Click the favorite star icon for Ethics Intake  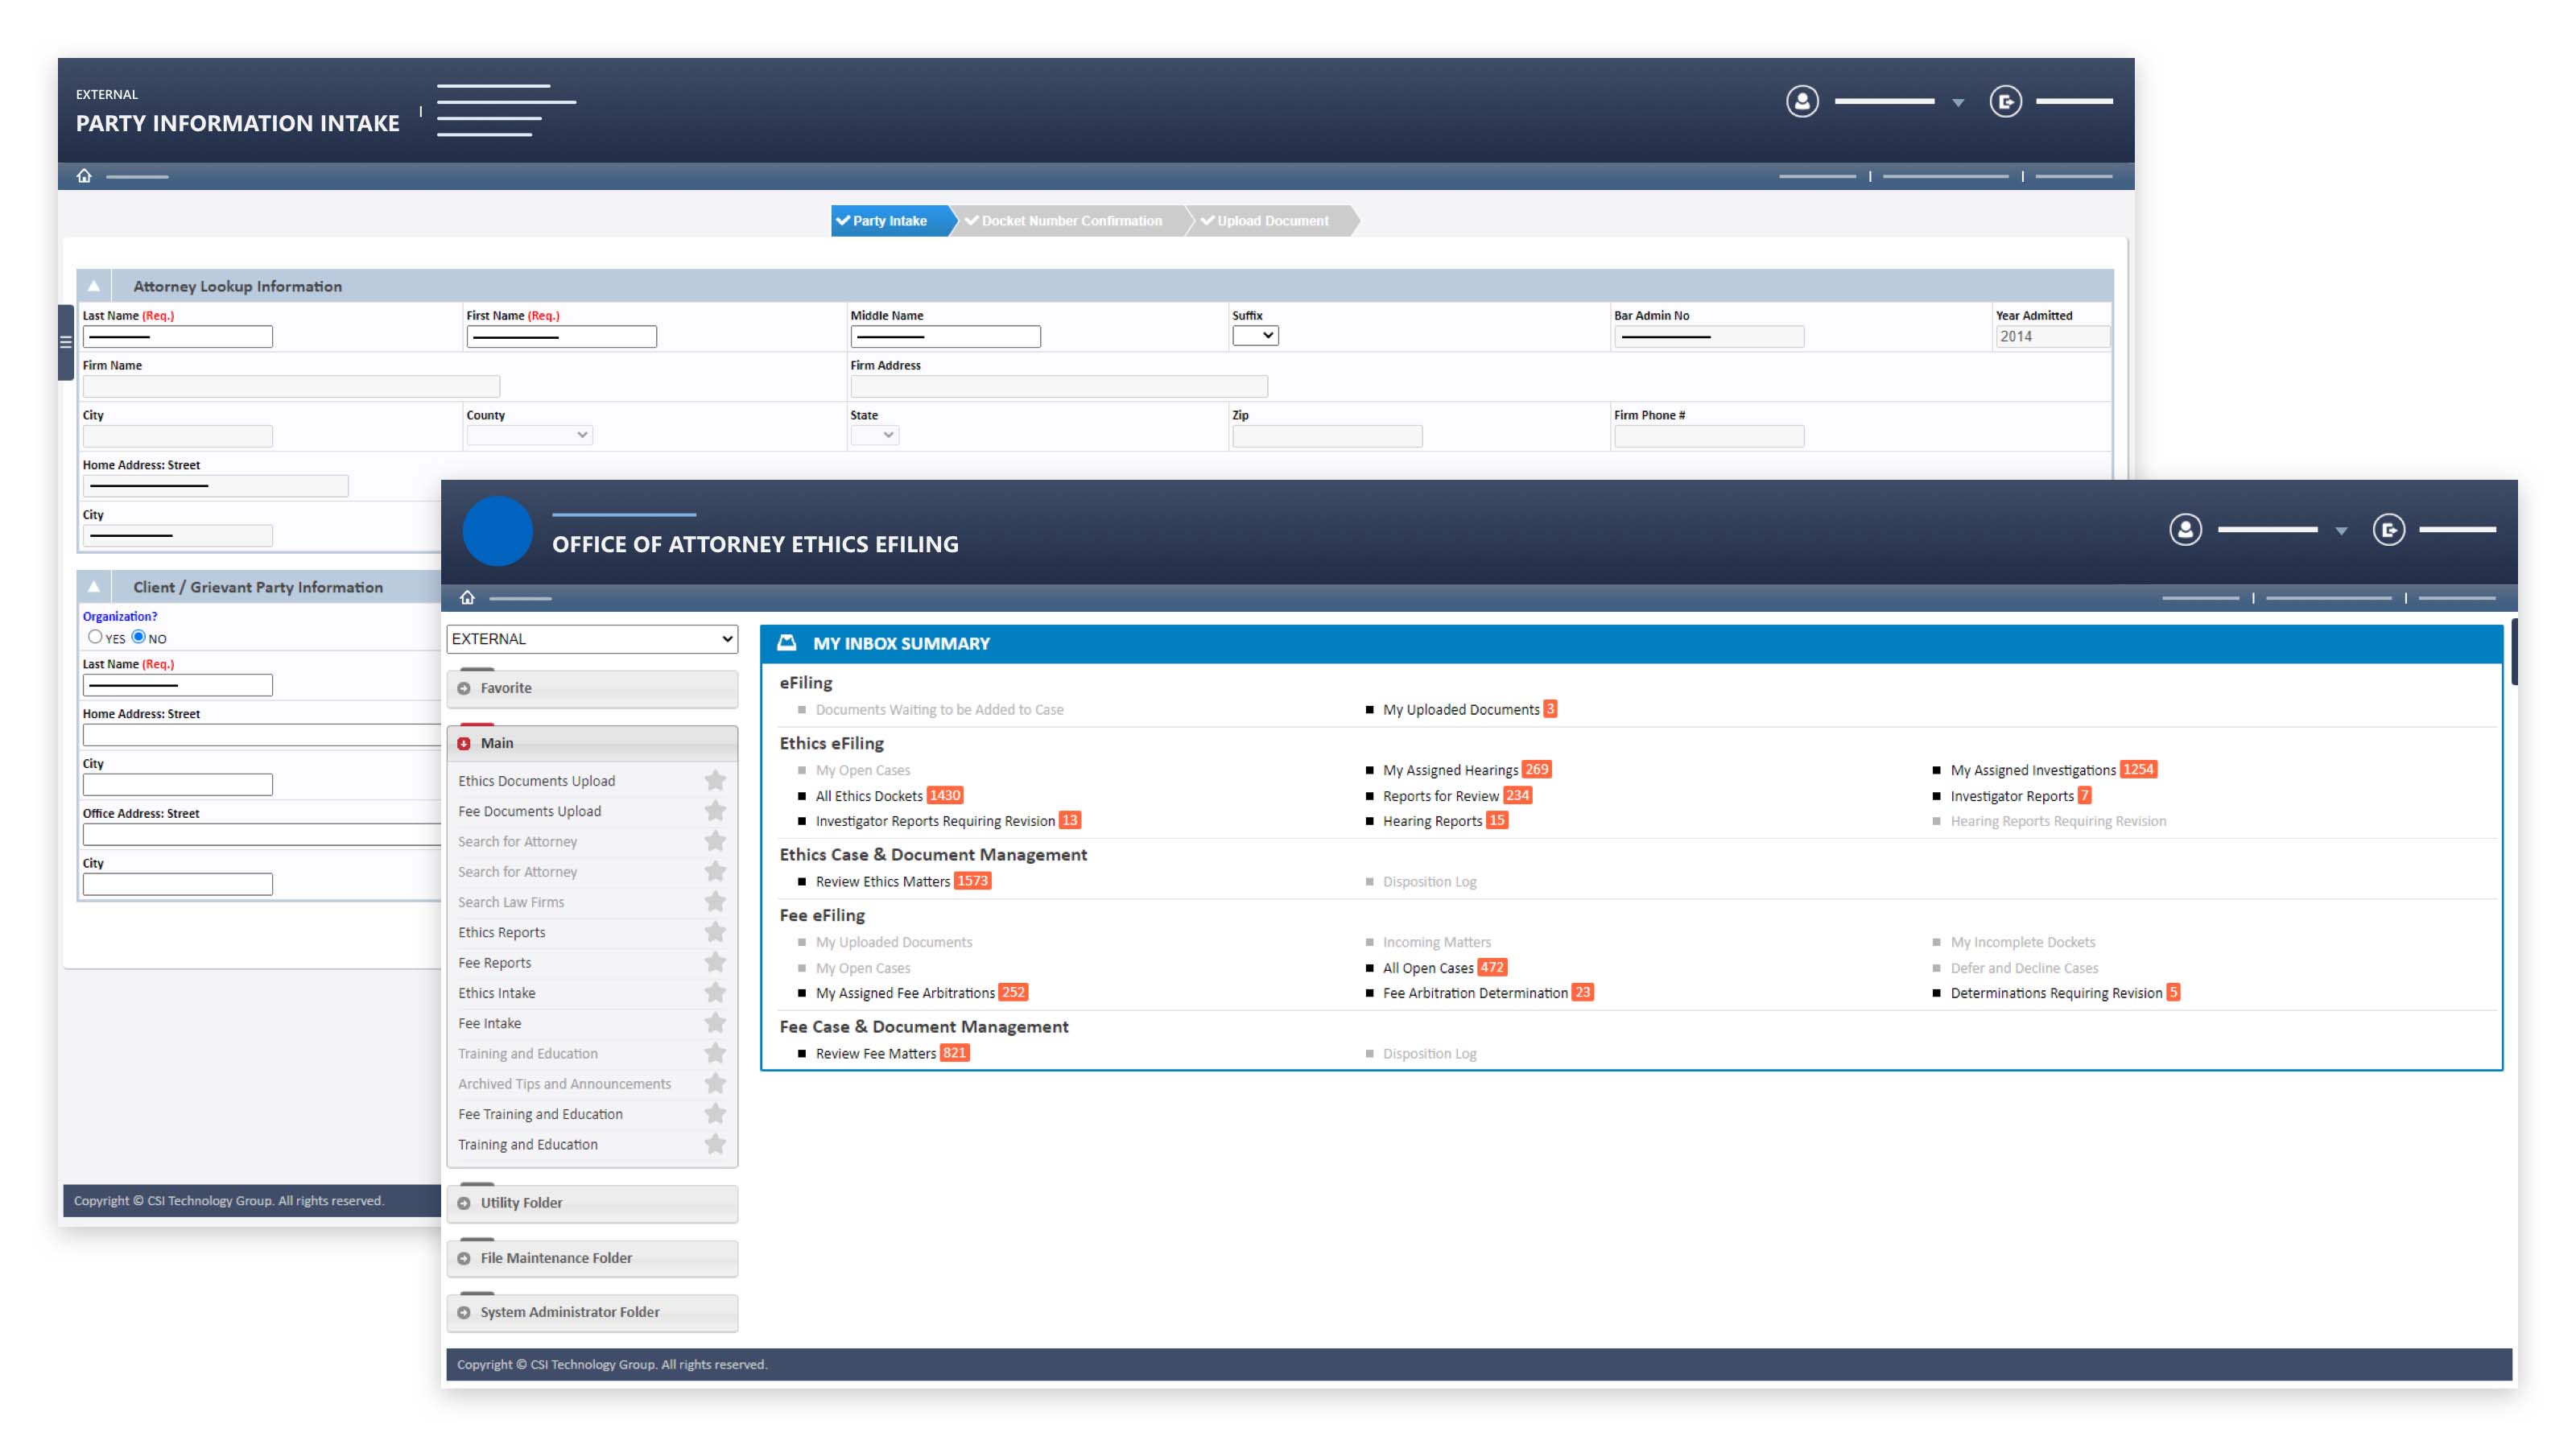715,991
